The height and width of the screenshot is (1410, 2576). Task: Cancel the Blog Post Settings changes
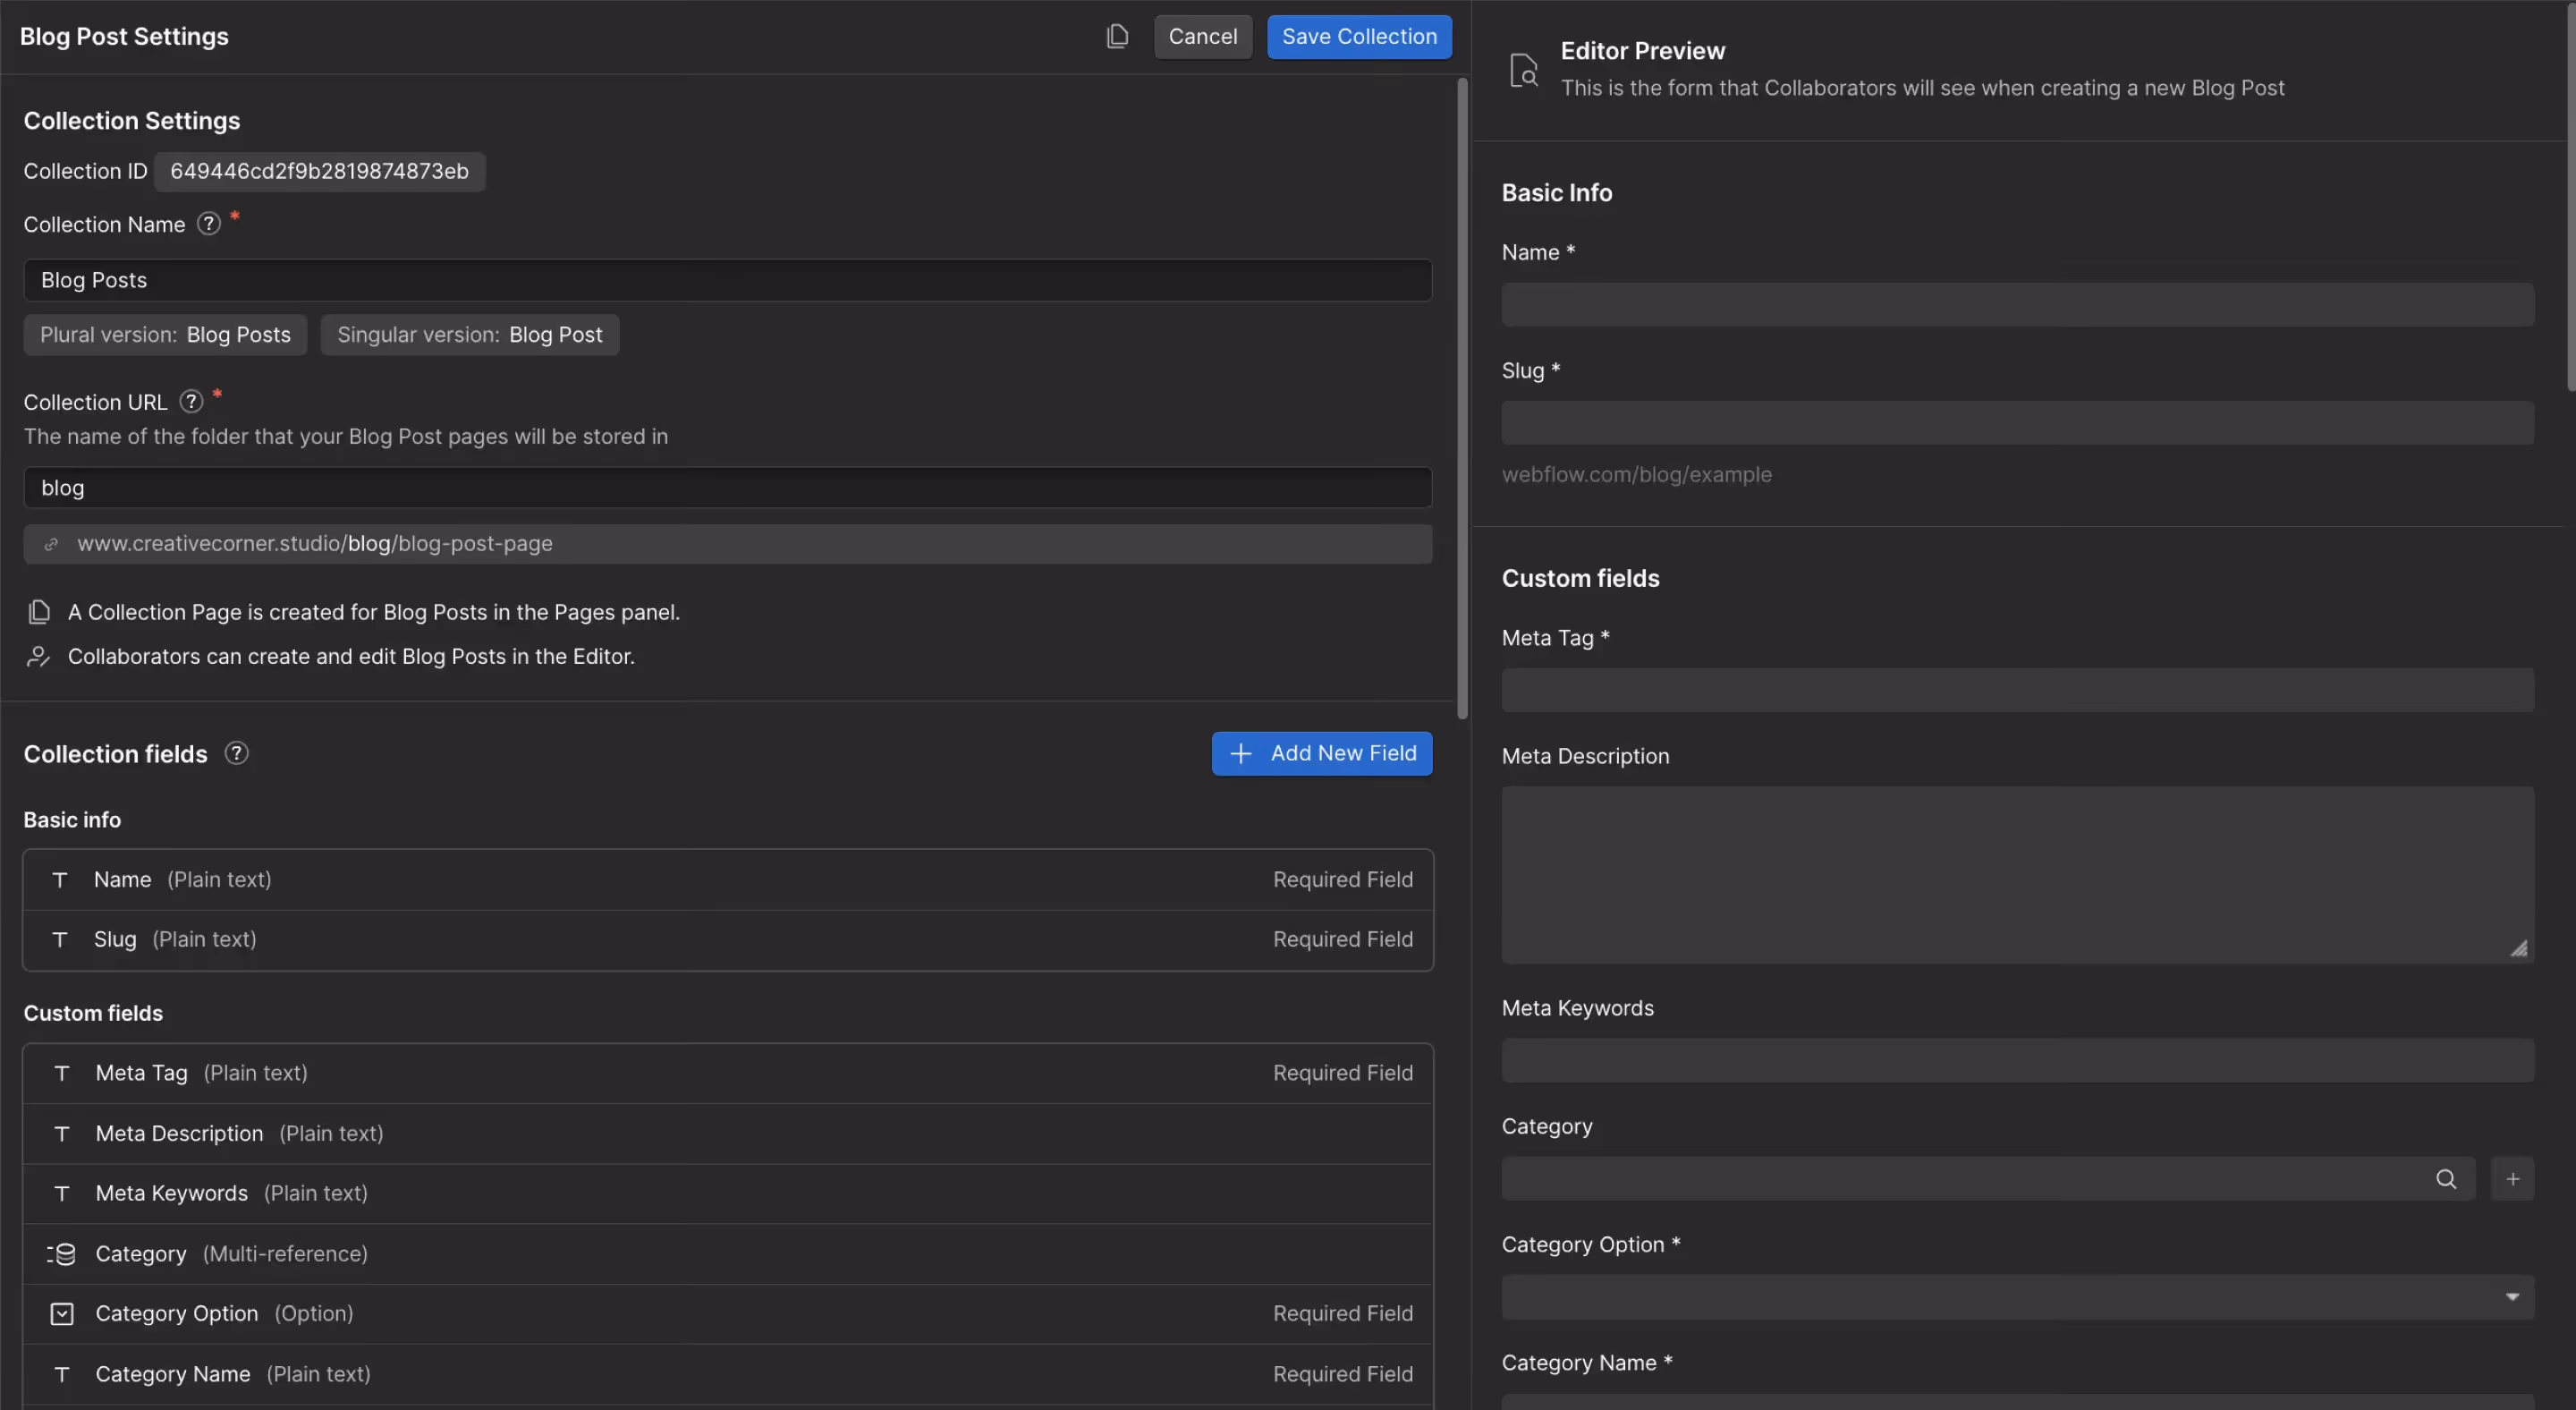pyautogui.click(x=1203, y=37)
